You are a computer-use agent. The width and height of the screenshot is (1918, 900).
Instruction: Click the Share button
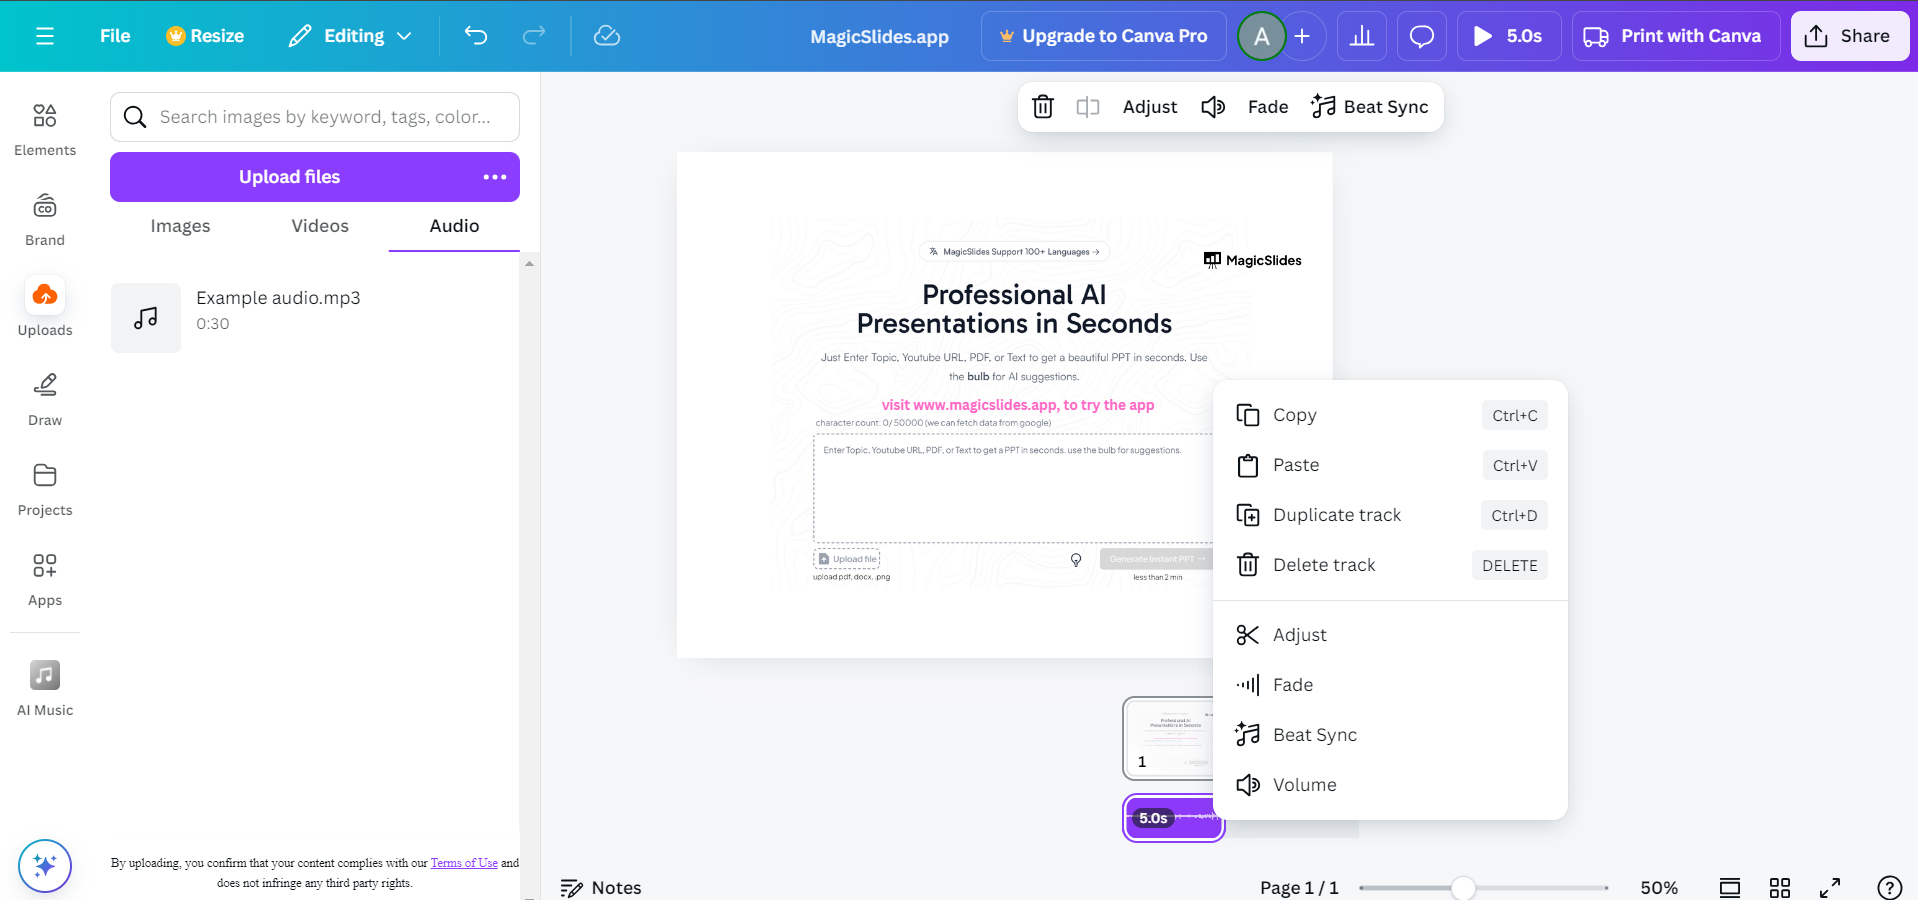[x=1850, y=36]
